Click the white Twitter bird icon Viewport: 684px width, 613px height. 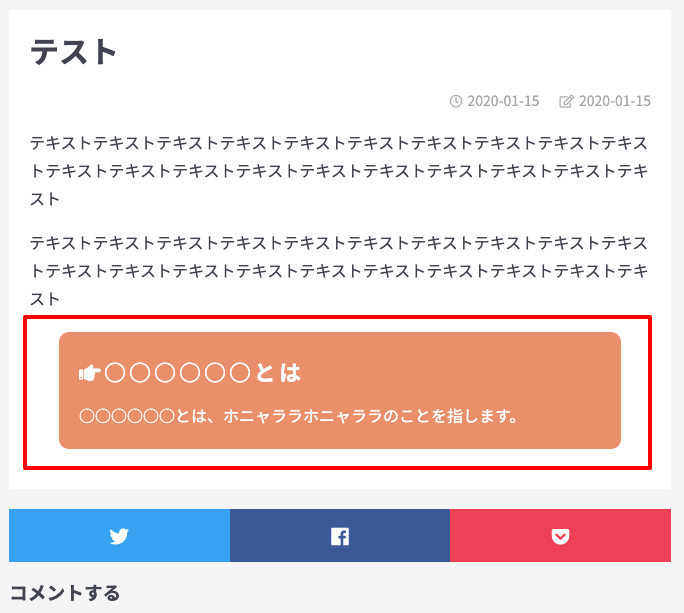click(119, 536)
